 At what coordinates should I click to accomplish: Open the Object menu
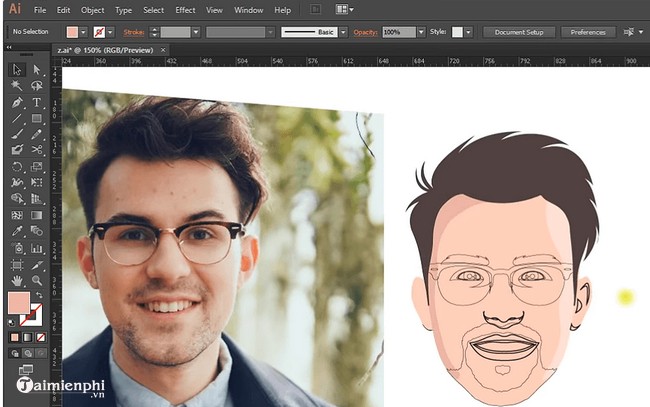[x=92, y=10]
